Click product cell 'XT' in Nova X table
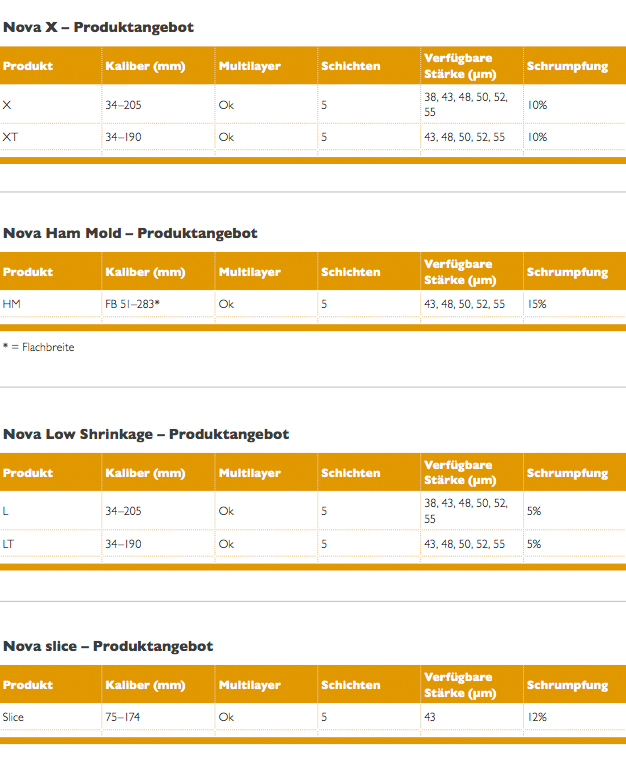 coord(10,137)
